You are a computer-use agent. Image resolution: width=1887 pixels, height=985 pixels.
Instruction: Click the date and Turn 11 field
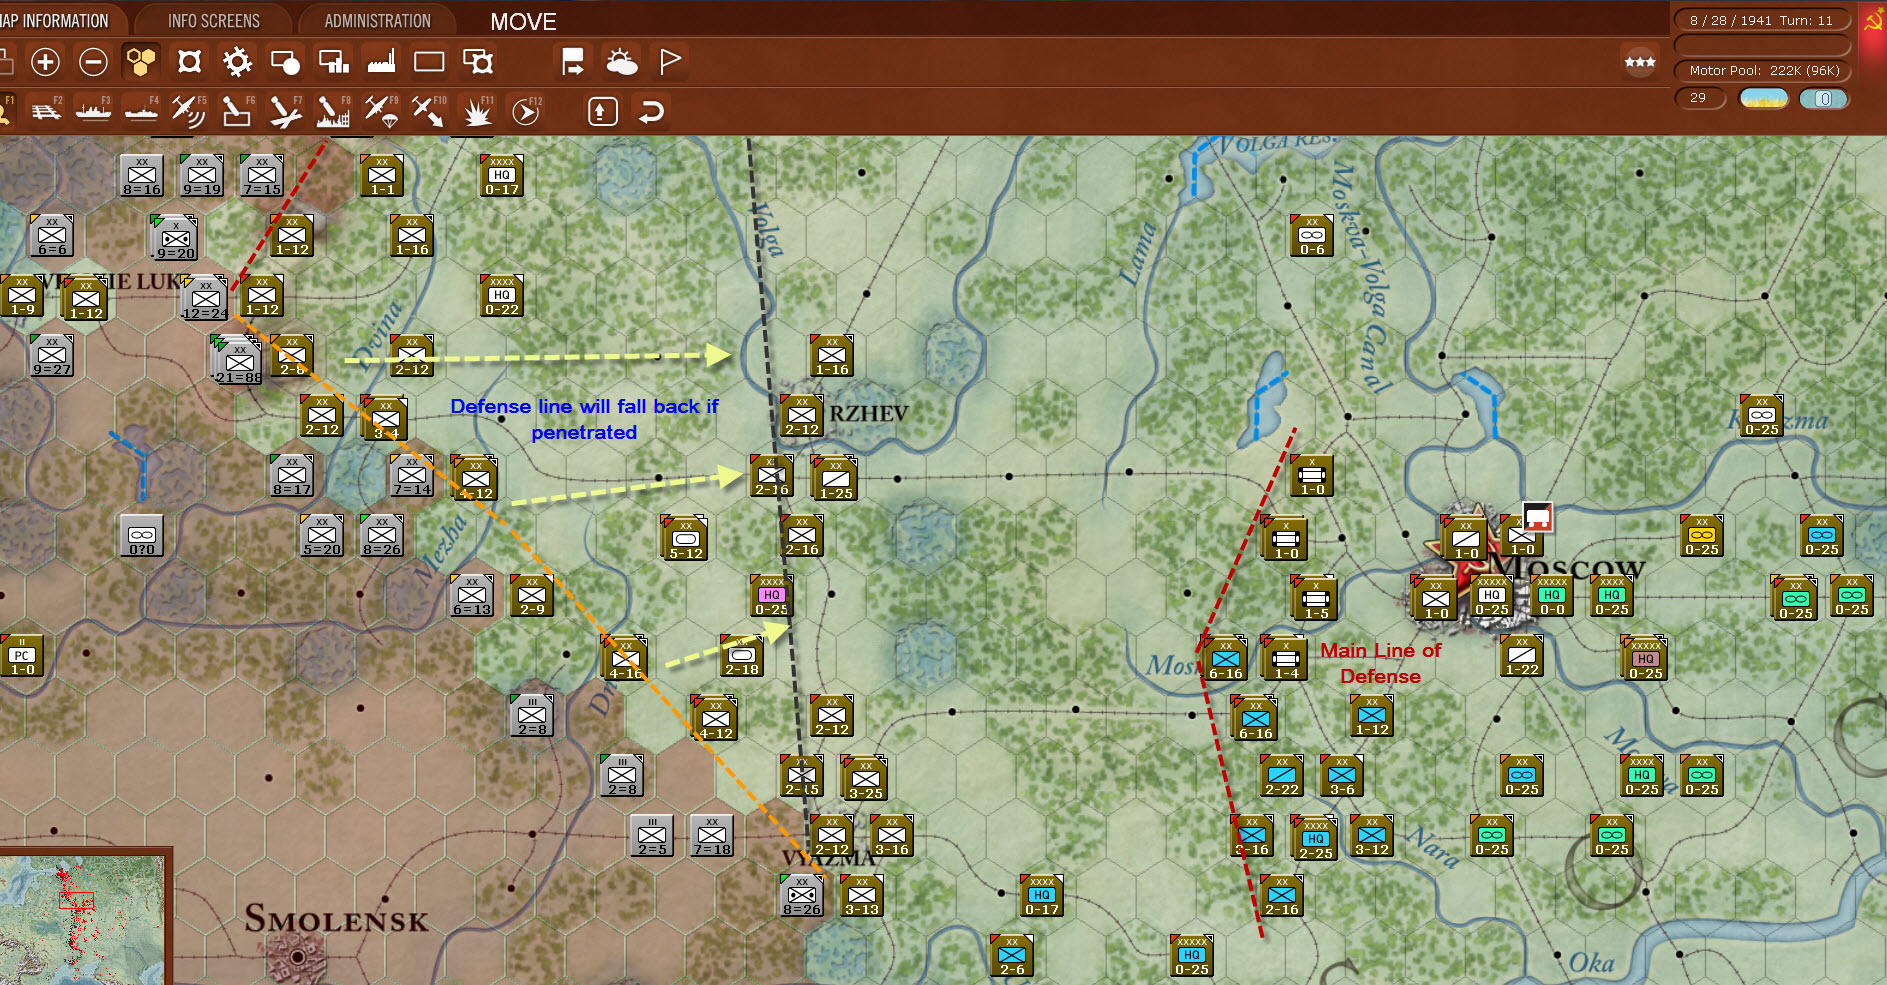1762,20
